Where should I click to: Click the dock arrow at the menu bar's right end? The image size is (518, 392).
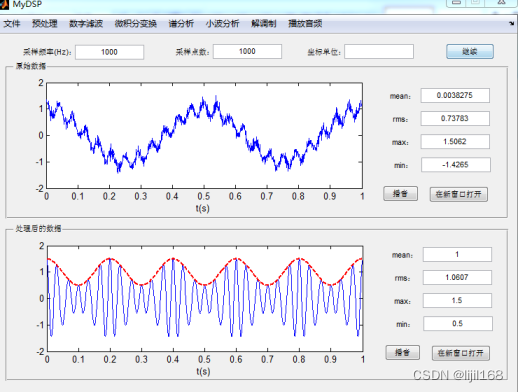[x=512, y=23]
